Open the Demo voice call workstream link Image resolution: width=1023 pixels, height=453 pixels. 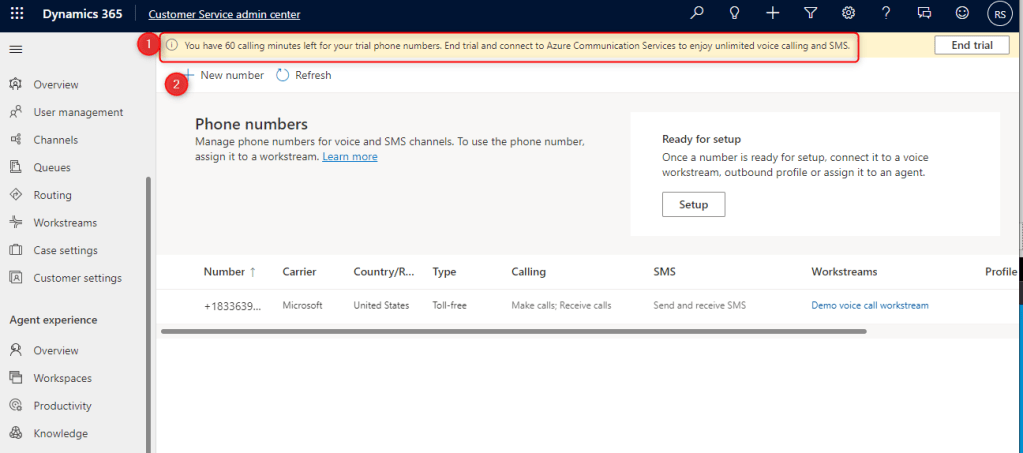tap(869, 305)
